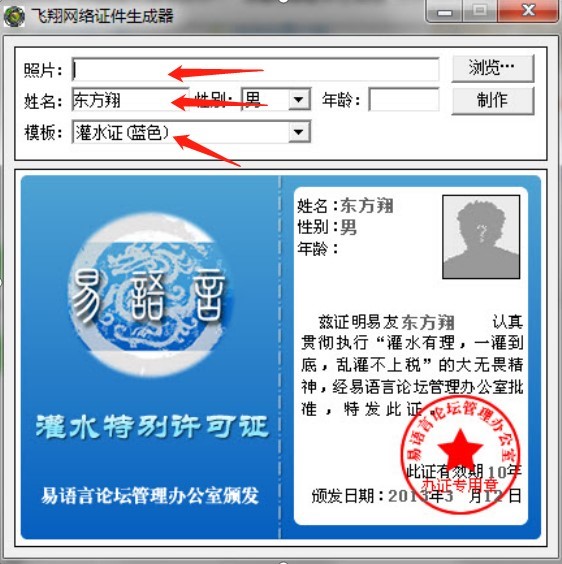Screen dimensions: 562x564
Task: Click the 性别:男 line on the card
Action: [x=327, y=227]
